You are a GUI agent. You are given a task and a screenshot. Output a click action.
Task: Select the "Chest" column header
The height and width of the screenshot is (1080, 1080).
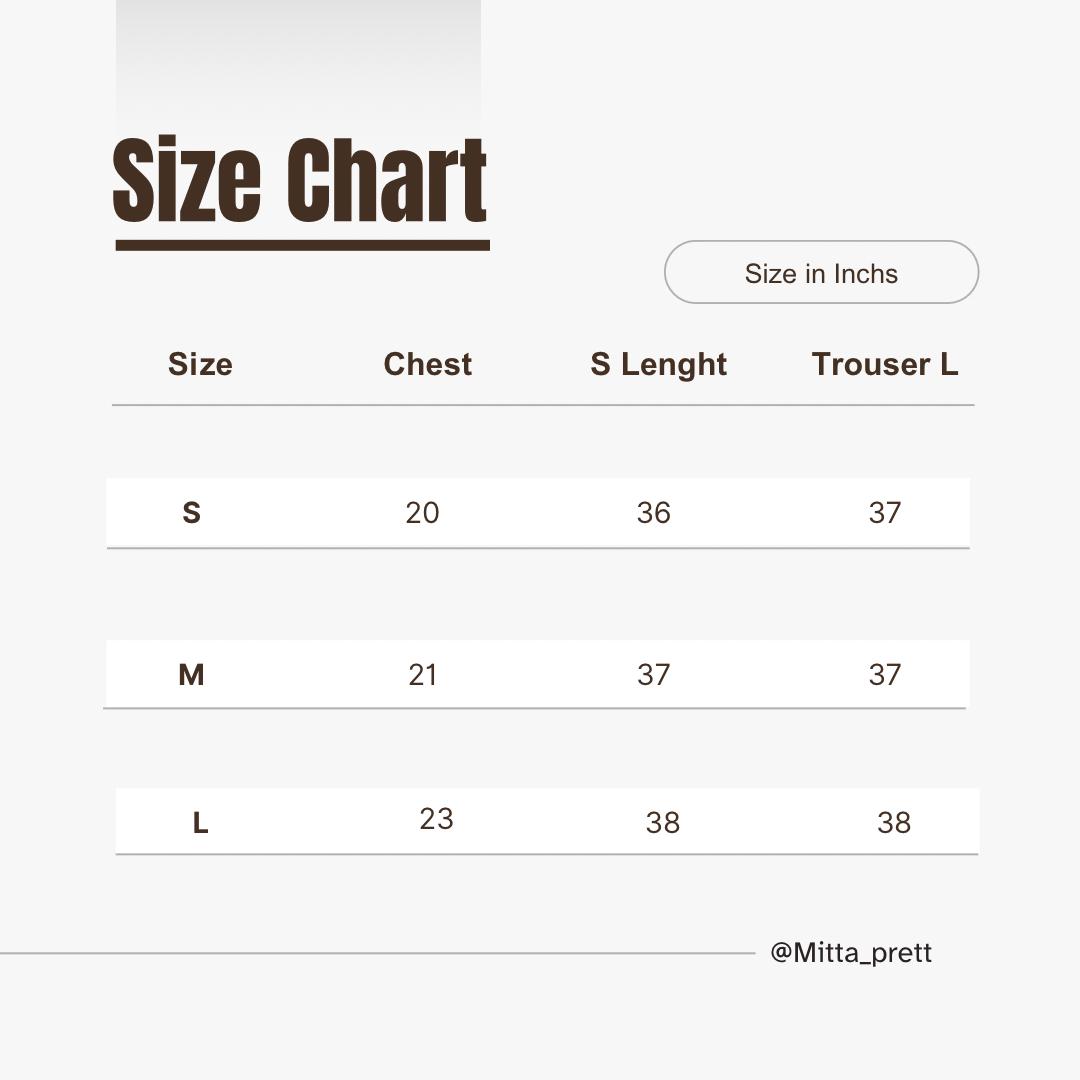(x=427, y=364)
